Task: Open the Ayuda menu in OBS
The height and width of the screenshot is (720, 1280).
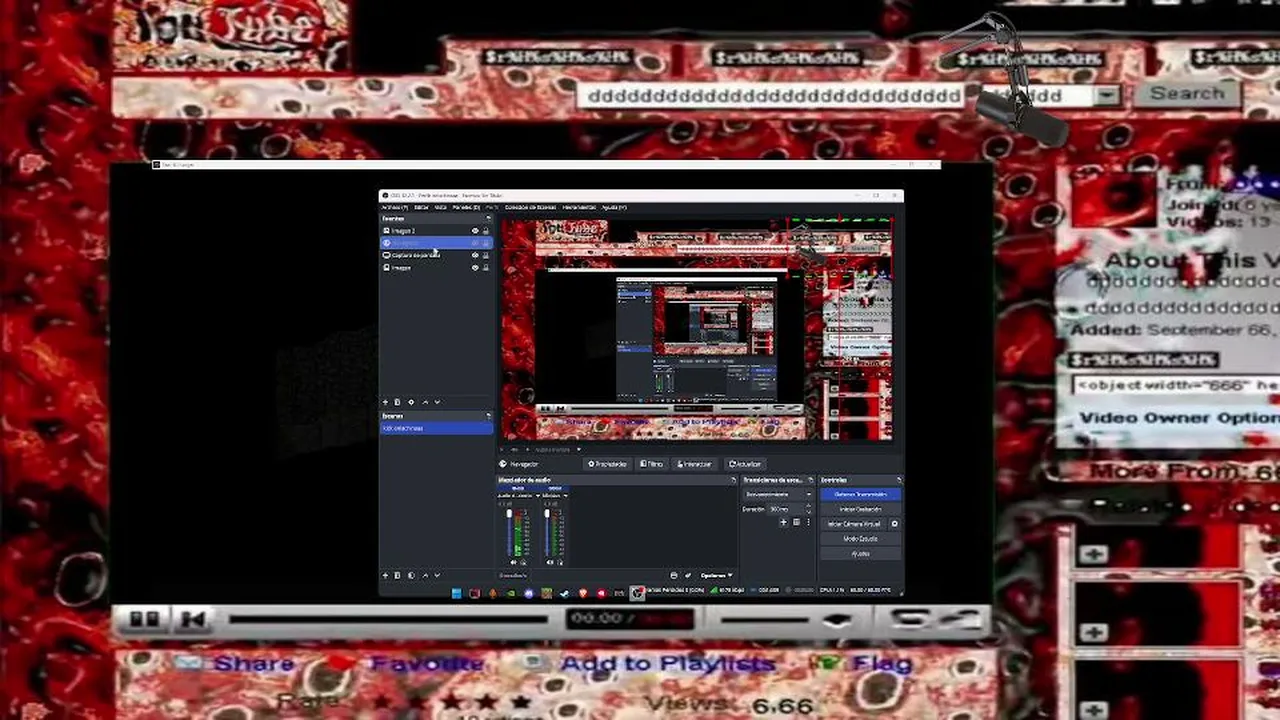Action: coord(614,207)
